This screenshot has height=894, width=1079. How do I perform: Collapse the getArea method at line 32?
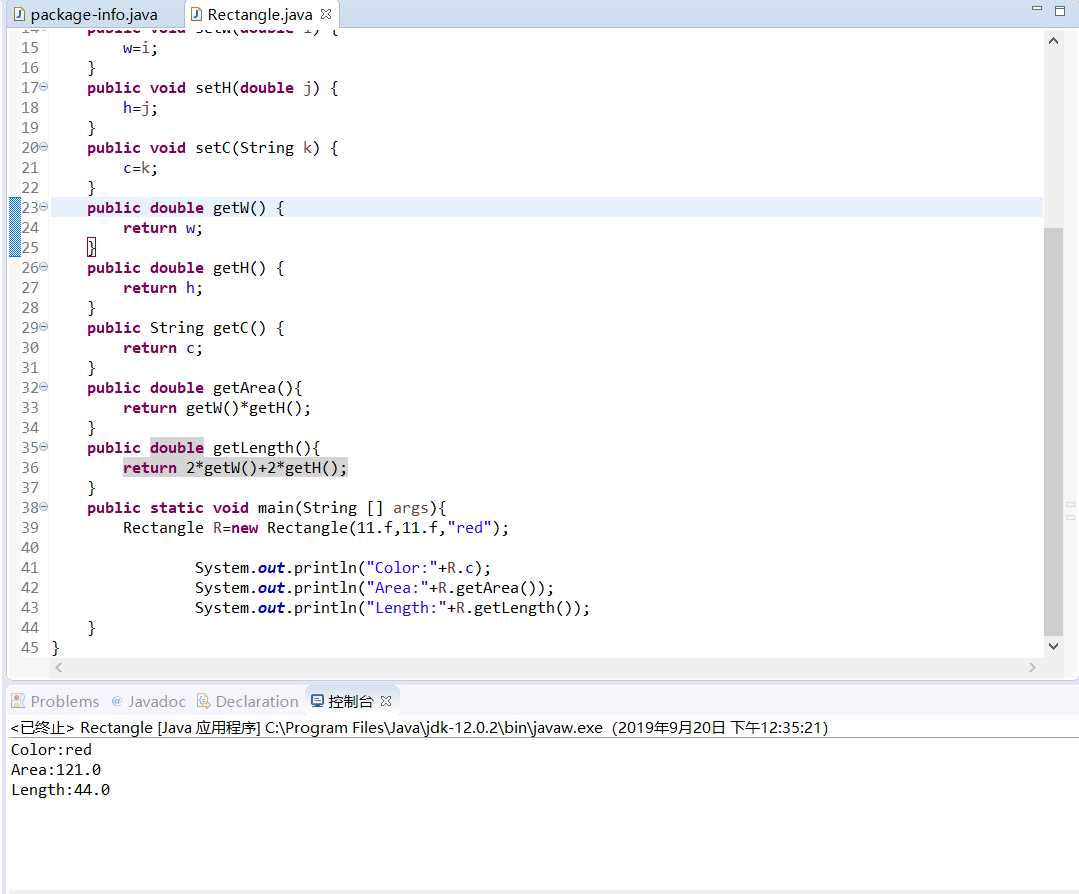point(44,387)
